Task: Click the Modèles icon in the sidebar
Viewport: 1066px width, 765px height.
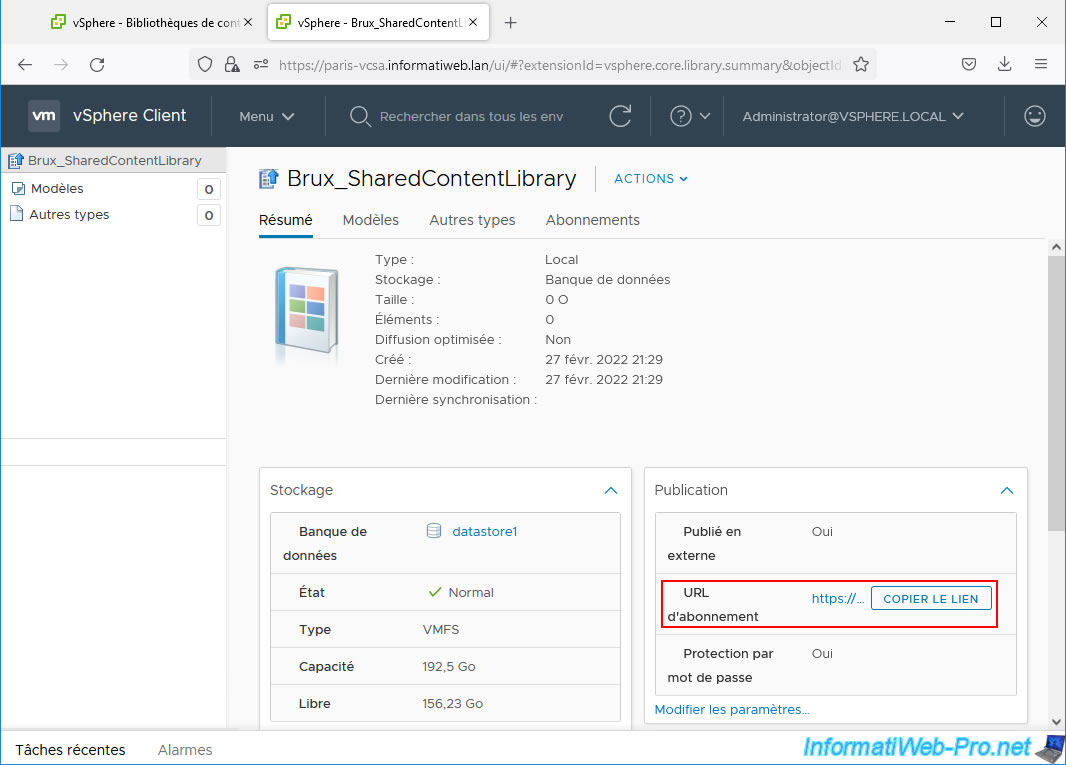Action: 18,188
